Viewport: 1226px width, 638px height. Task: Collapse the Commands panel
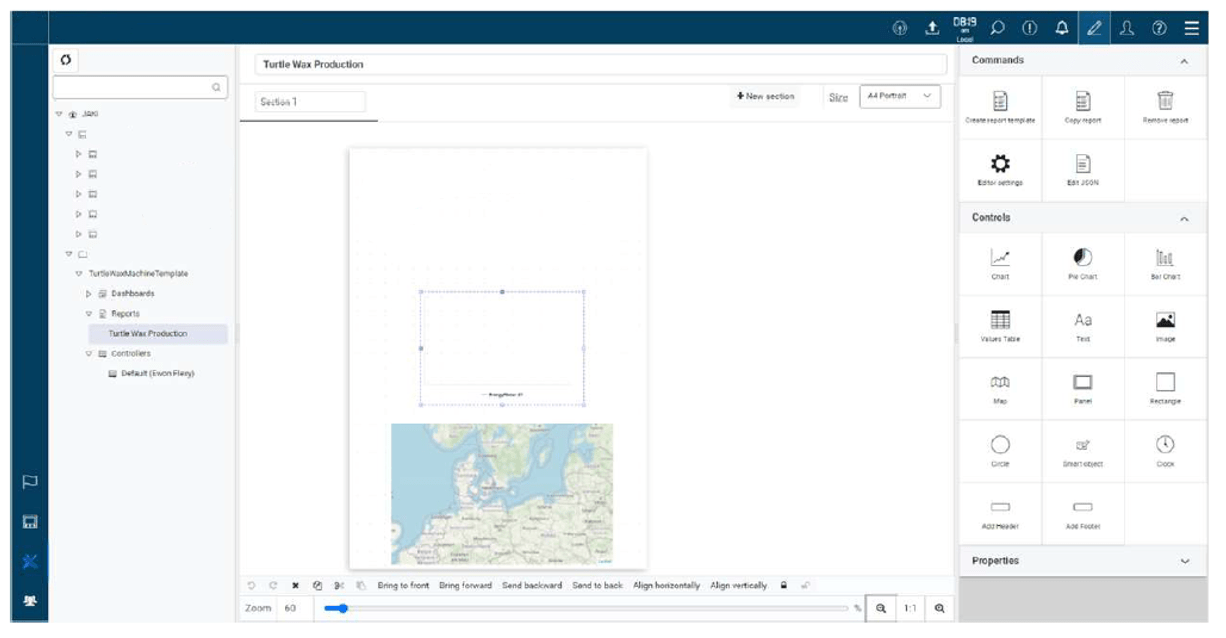[x=1184, y=61]
